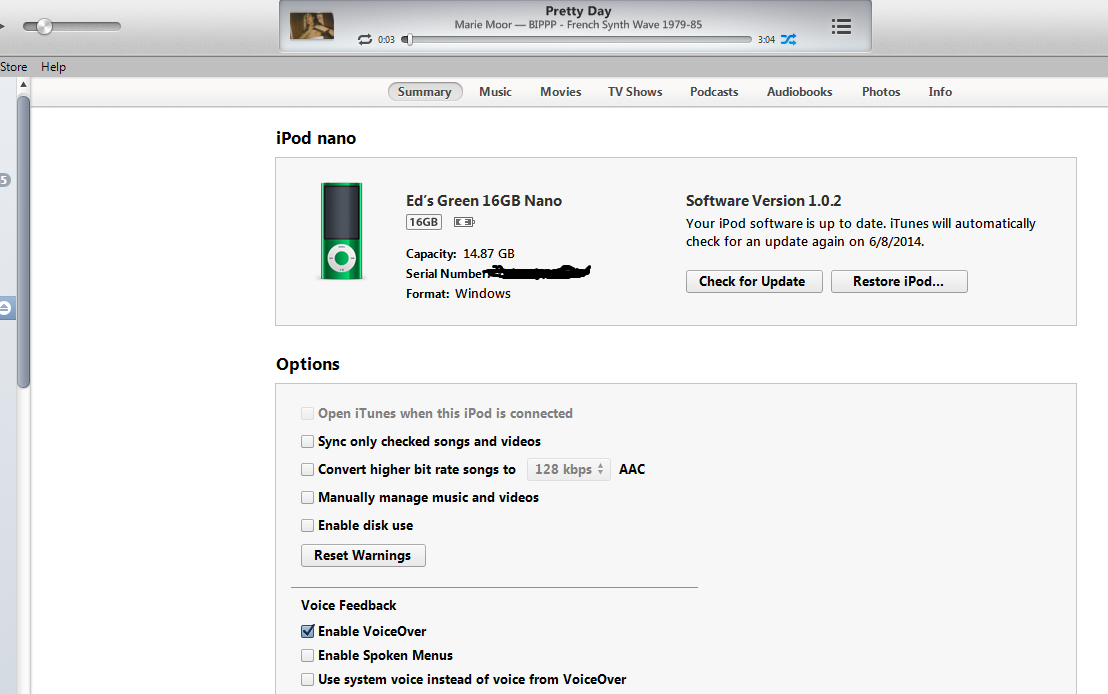Toggle the repeat icon in player
This screenshot has width=1108, height=694.
(365, 40)
